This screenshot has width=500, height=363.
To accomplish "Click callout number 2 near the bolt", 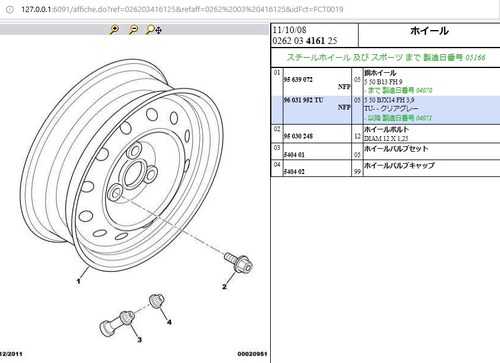I will point(224,286).
